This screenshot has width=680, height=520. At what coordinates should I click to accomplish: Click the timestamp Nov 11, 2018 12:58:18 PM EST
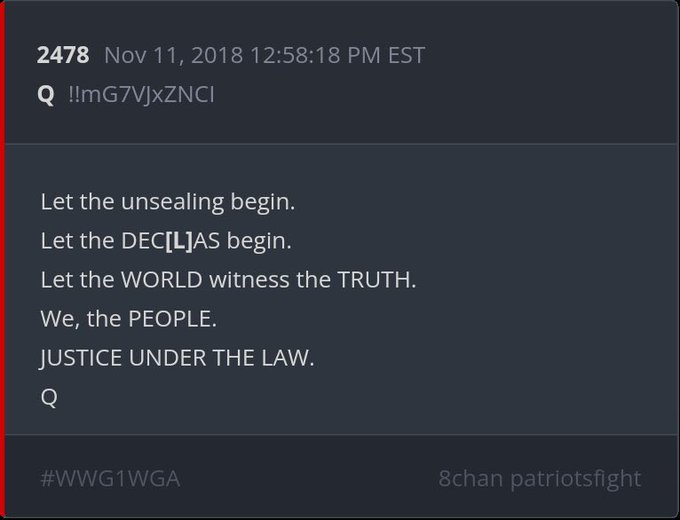tap(264, 56)
